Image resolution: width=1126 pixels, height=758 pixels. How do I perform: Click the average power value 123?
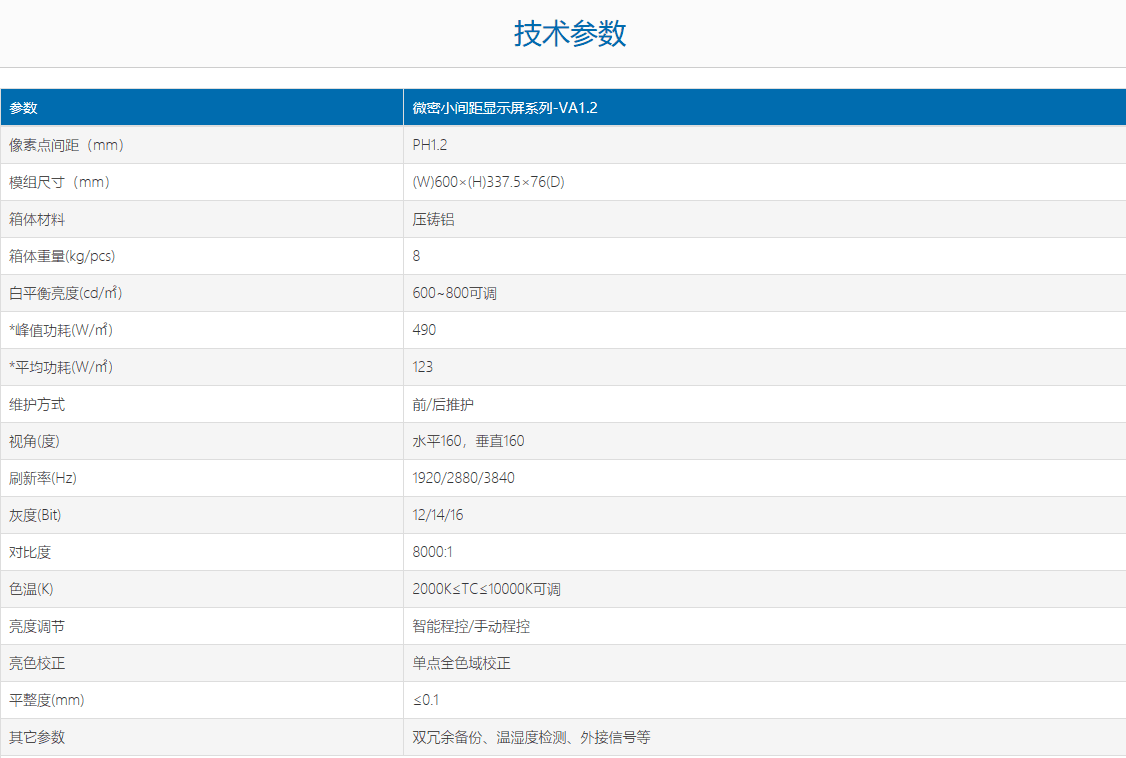click(423, 367)
